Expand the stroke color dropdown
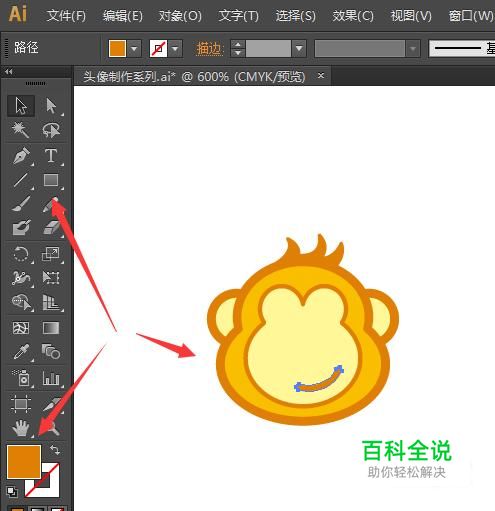This screenshot has width=495, height=511. 175,49
